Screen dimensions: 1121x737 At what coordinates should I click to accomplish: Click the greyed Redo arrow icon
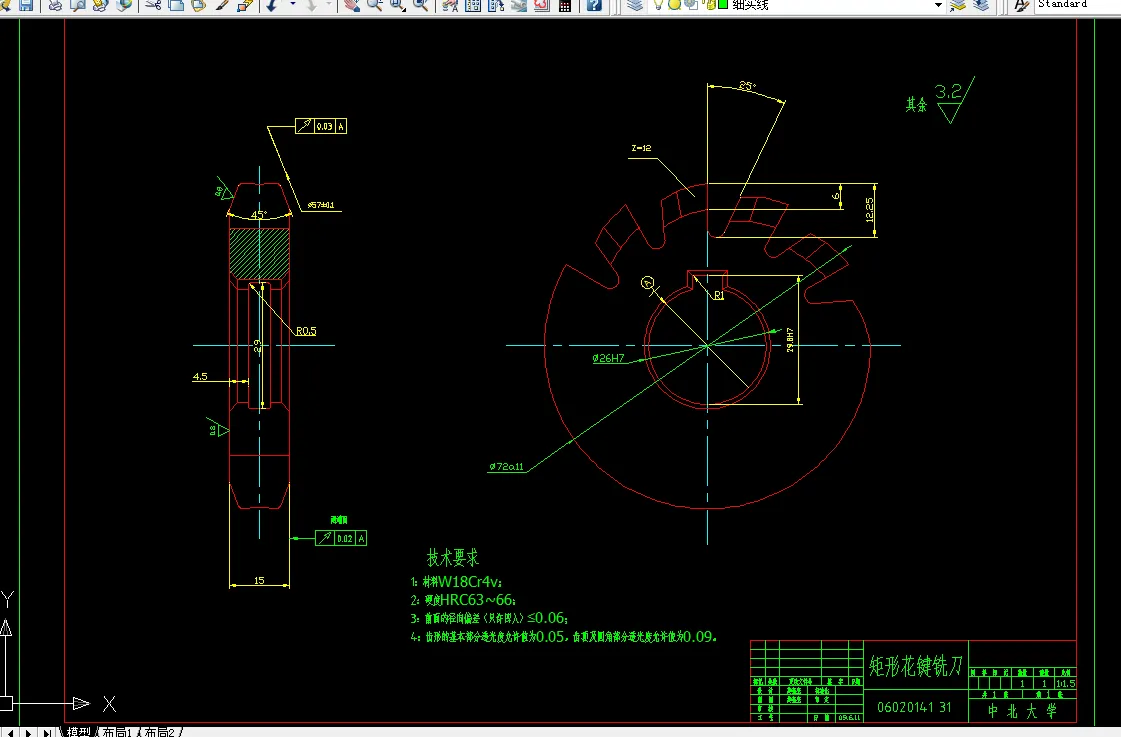(312, 5)
